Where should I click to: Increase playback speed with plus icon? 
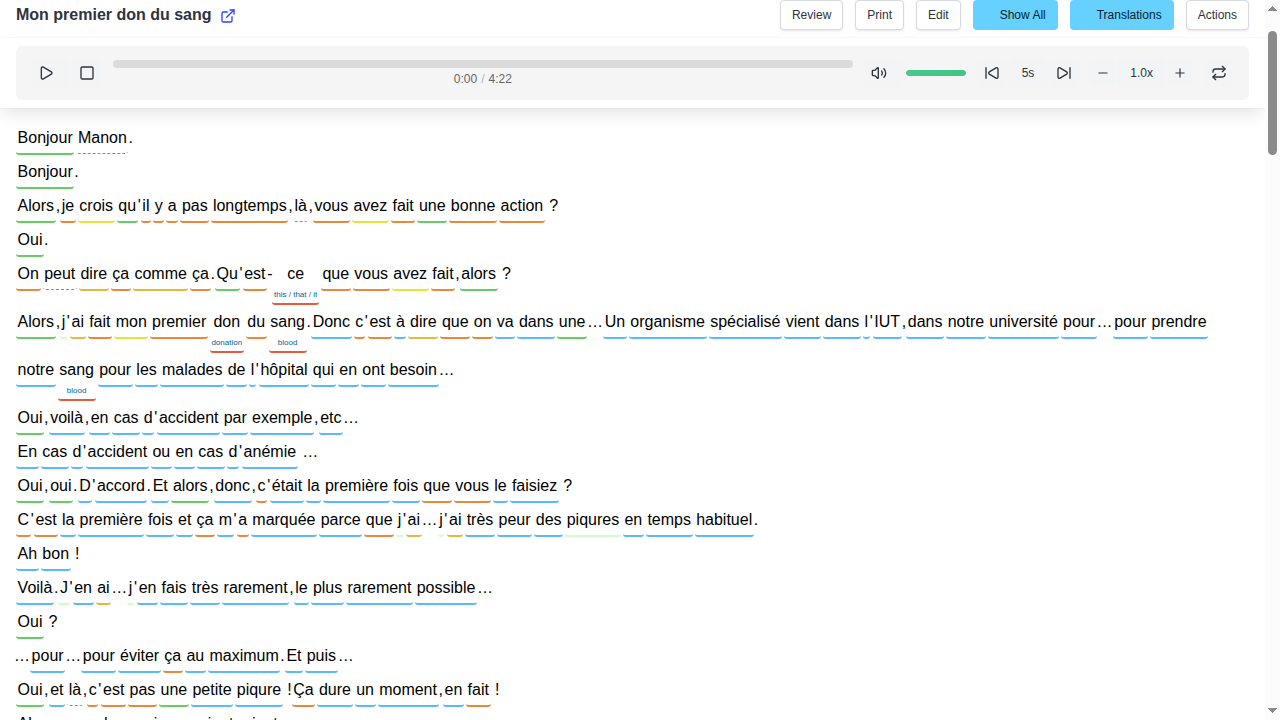[x=1180, y=73]
